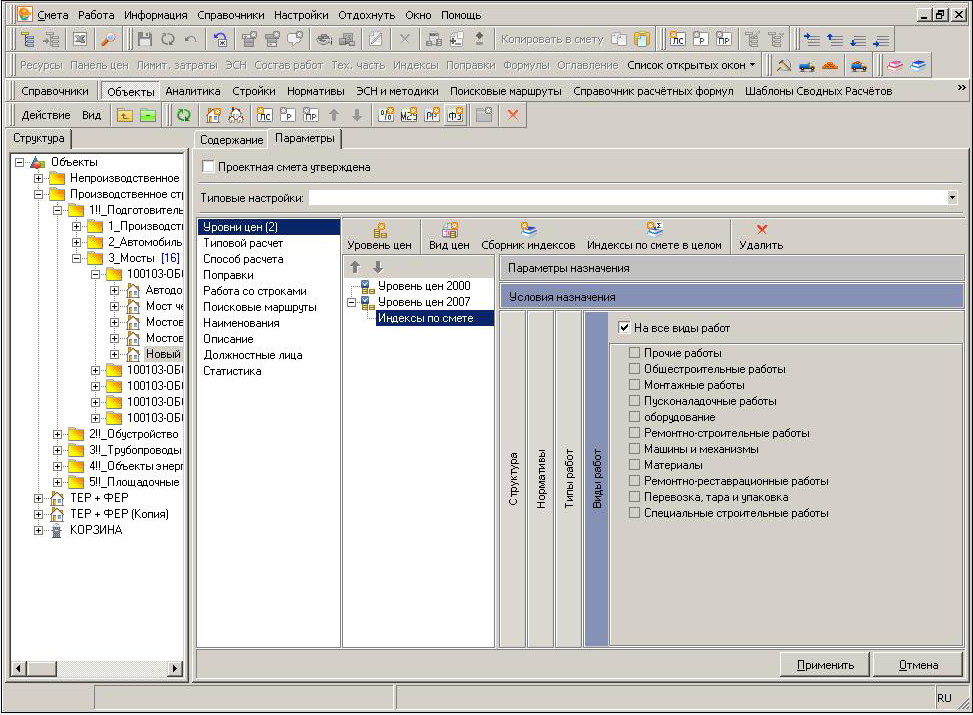
Task: Check the Общестроительные работы checkbox
Action: point(634,369)
